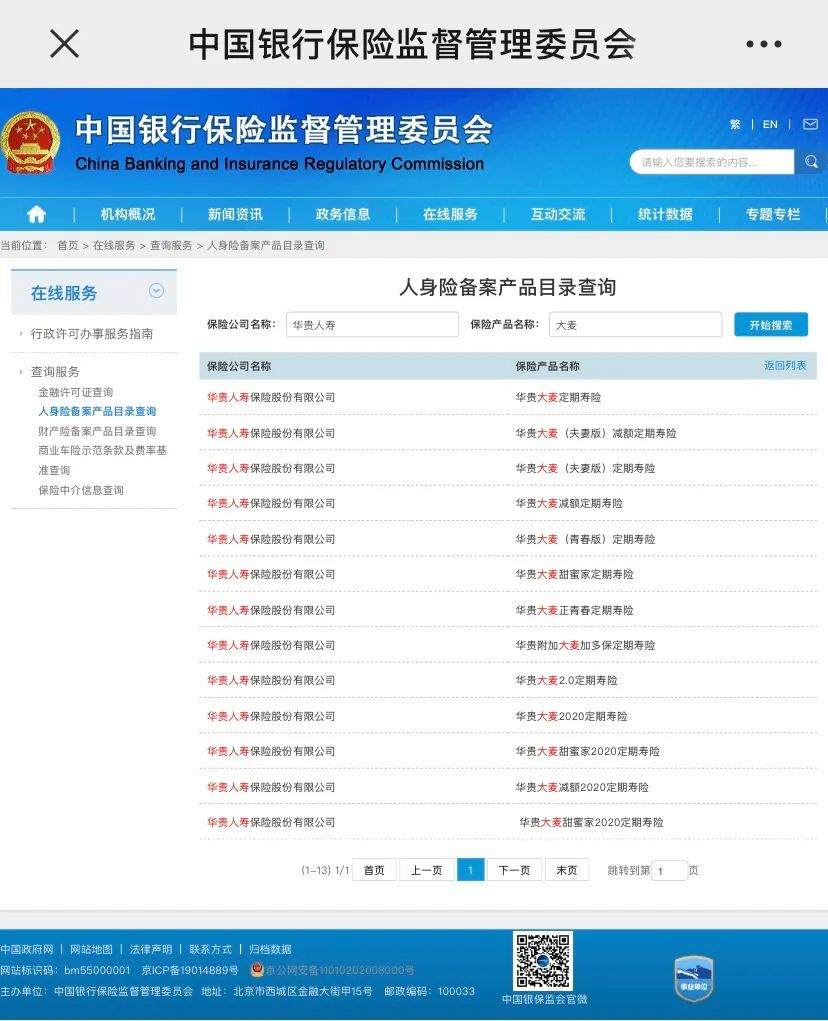The image size is (828, 1021).
Task: Select 华贵大麦甜蜜家定期寿险 product
Action: click(x=574, y=574)
